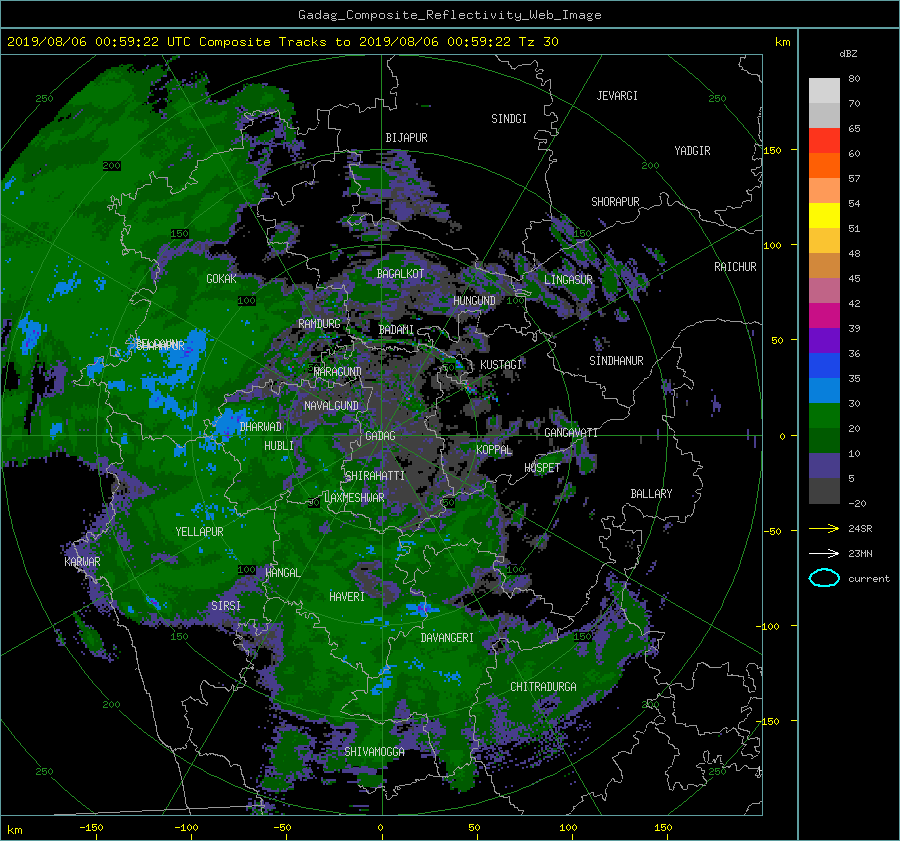Click the LAXMESHWAR city label

354,498
